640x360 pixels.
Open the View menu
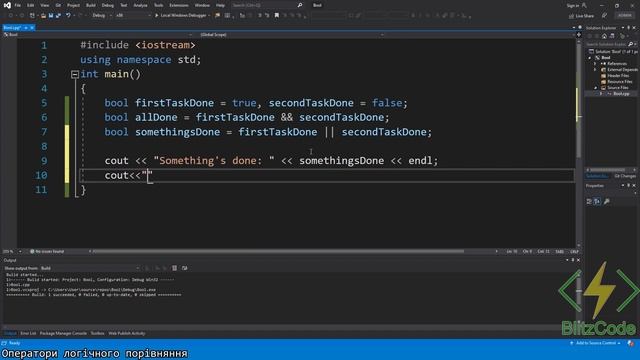point(44,5)
